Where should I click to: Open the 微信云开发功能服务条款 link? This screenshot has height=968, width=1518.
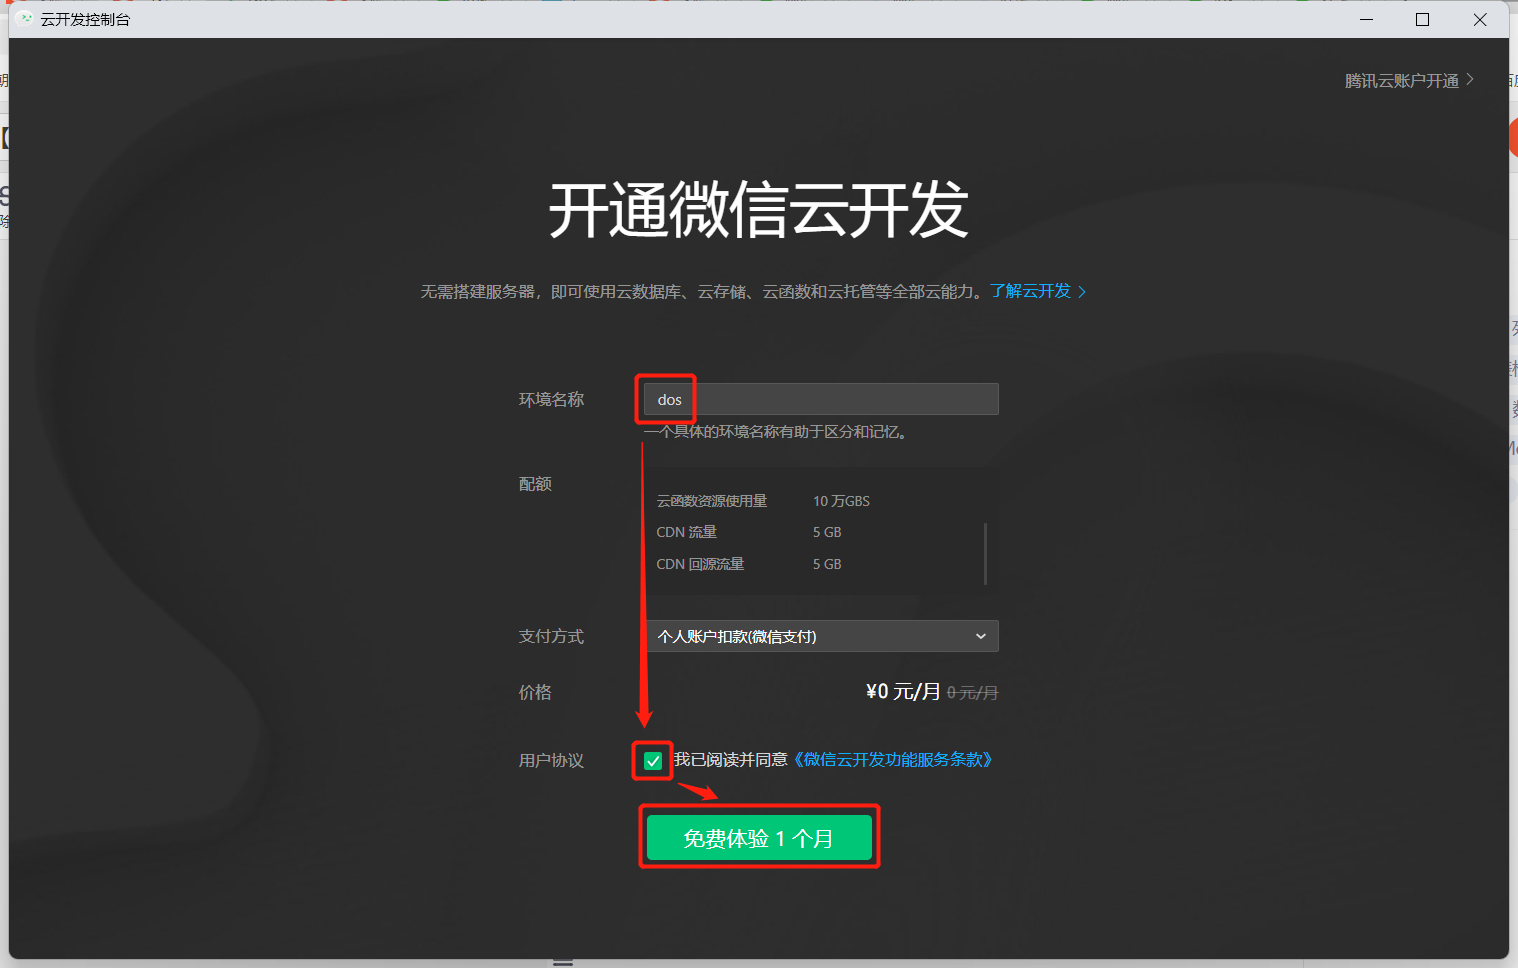(893, 760)
